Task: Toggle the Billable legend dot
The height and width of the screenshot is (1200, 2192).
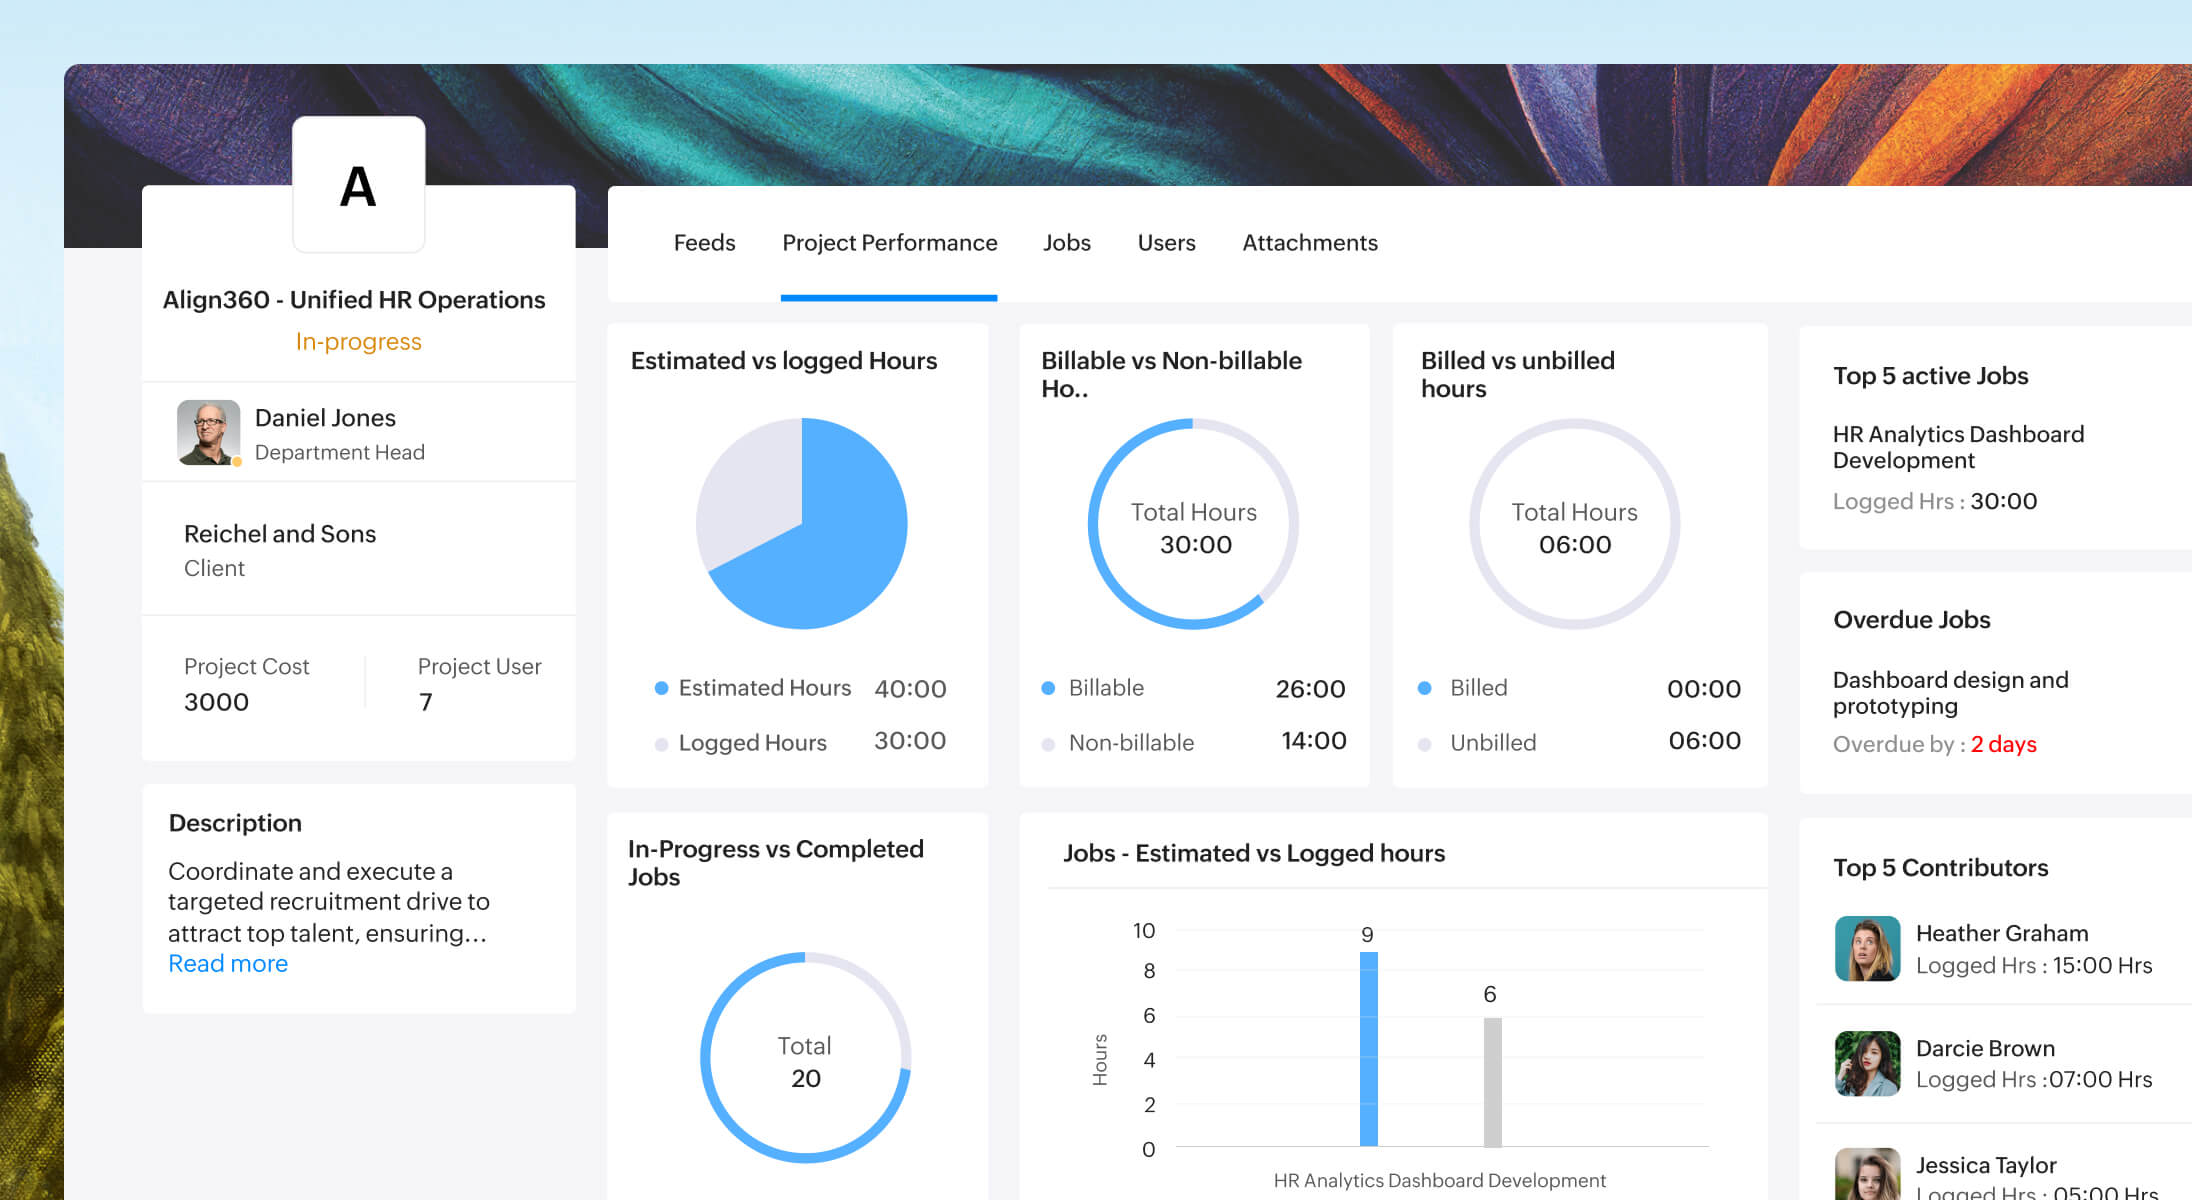Action: coord(1047,688)
